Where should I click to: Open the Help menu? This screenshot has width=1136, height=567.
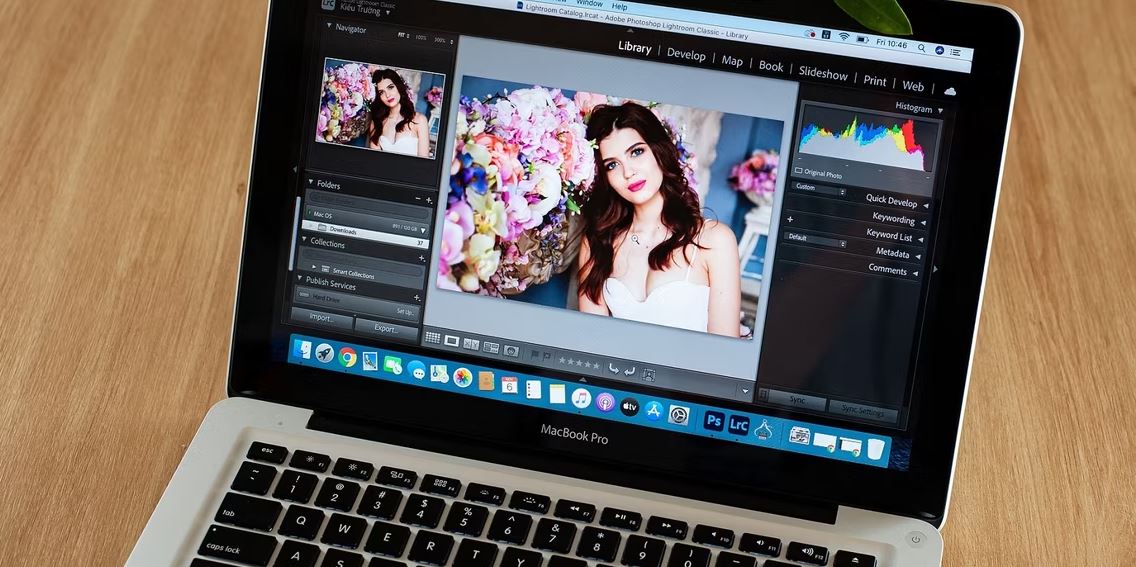tap(619, 6)
